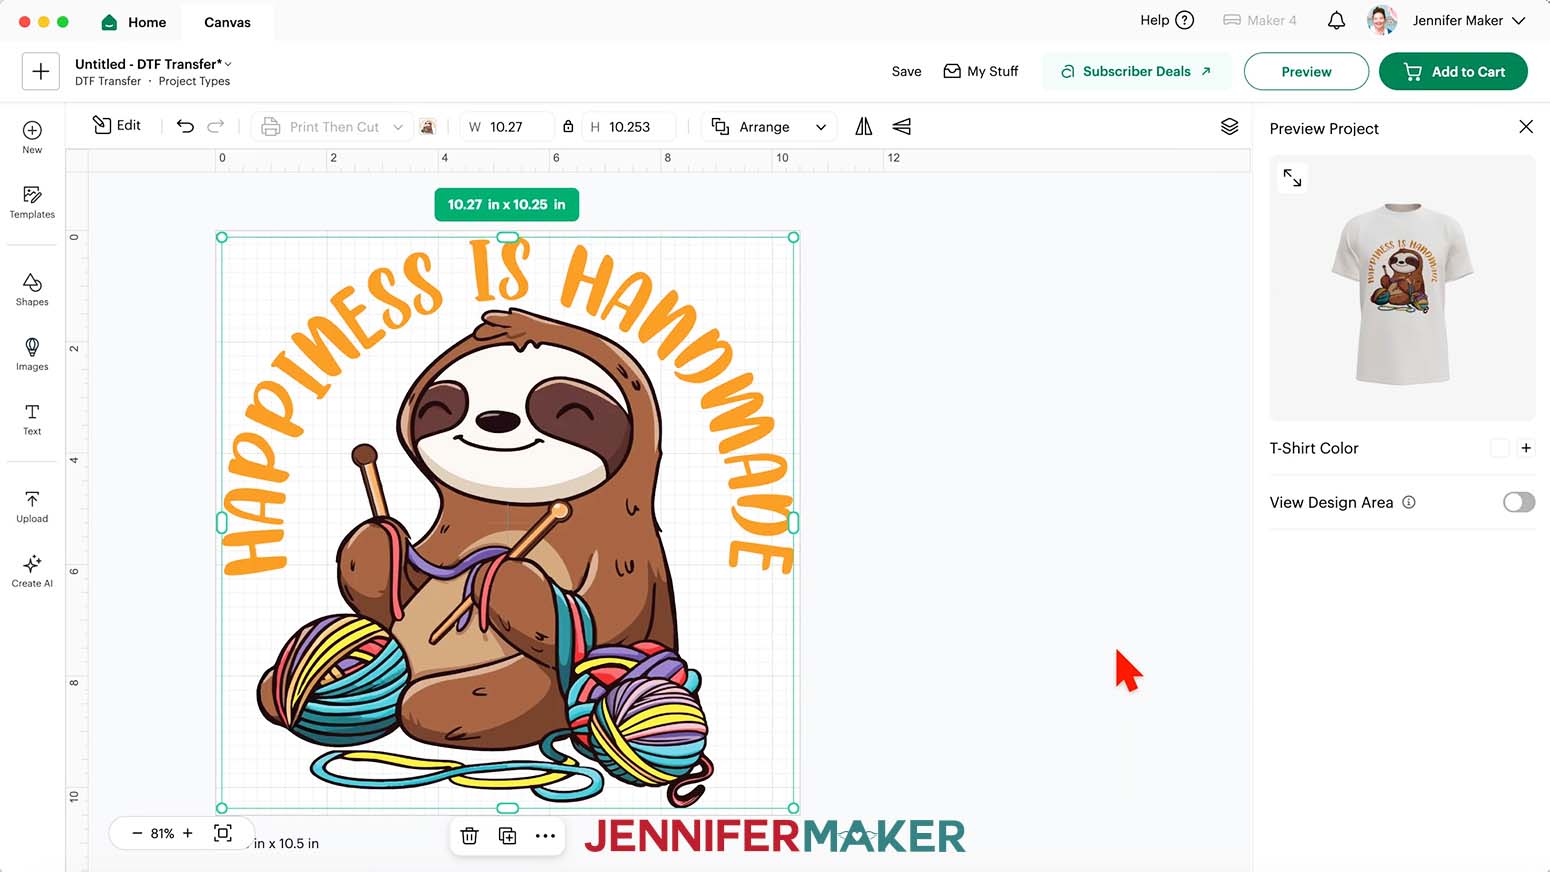1550x872 pixels.
Task: Flip the design vertically
Action: [x=902, y=126]
